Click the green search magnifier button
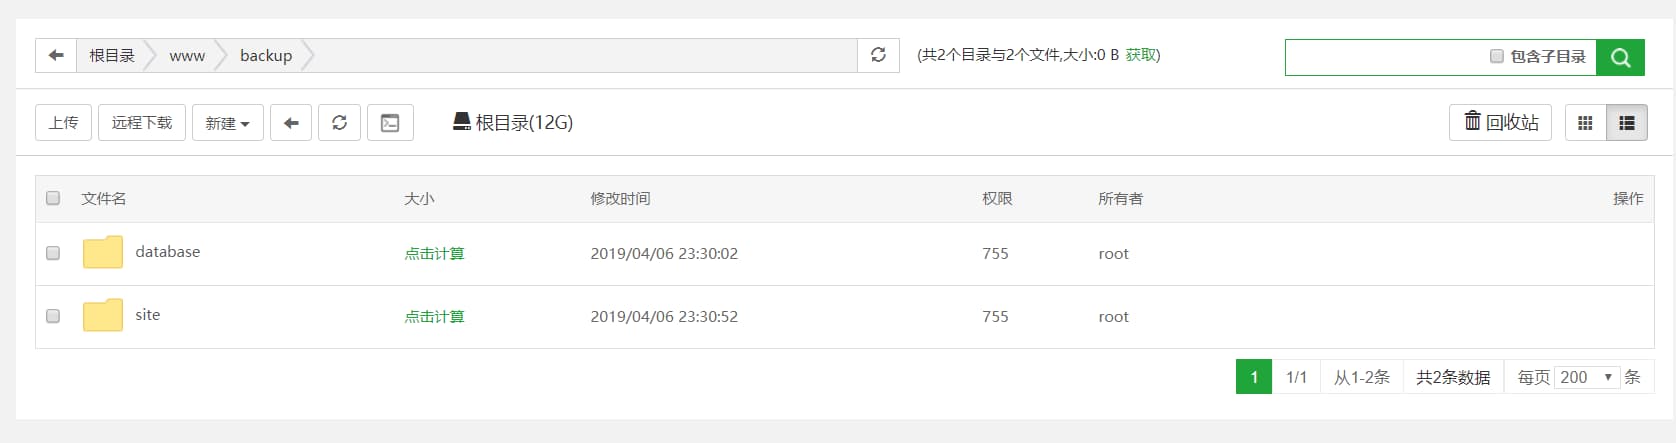1676x443 pixels. [1620, 58]
